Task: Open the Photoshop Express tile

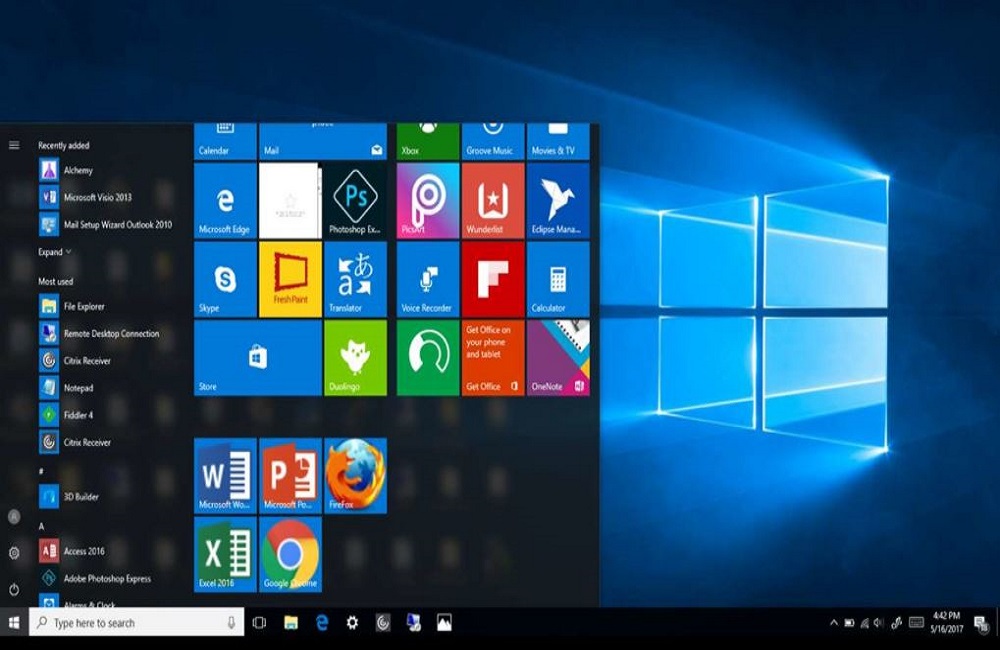Action: [354, 200]
